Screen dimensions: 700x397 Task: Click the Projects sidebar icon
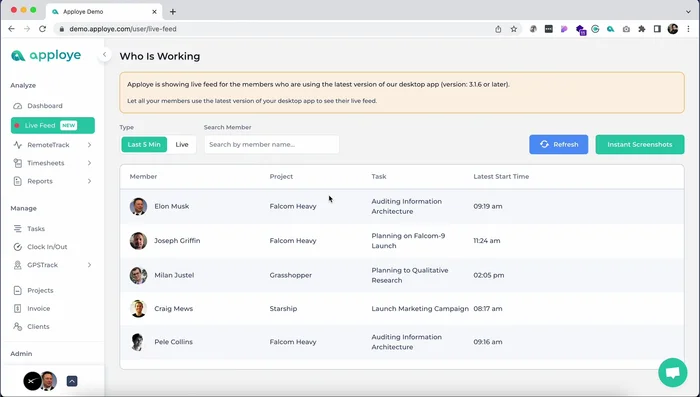[x=17, y=291]
